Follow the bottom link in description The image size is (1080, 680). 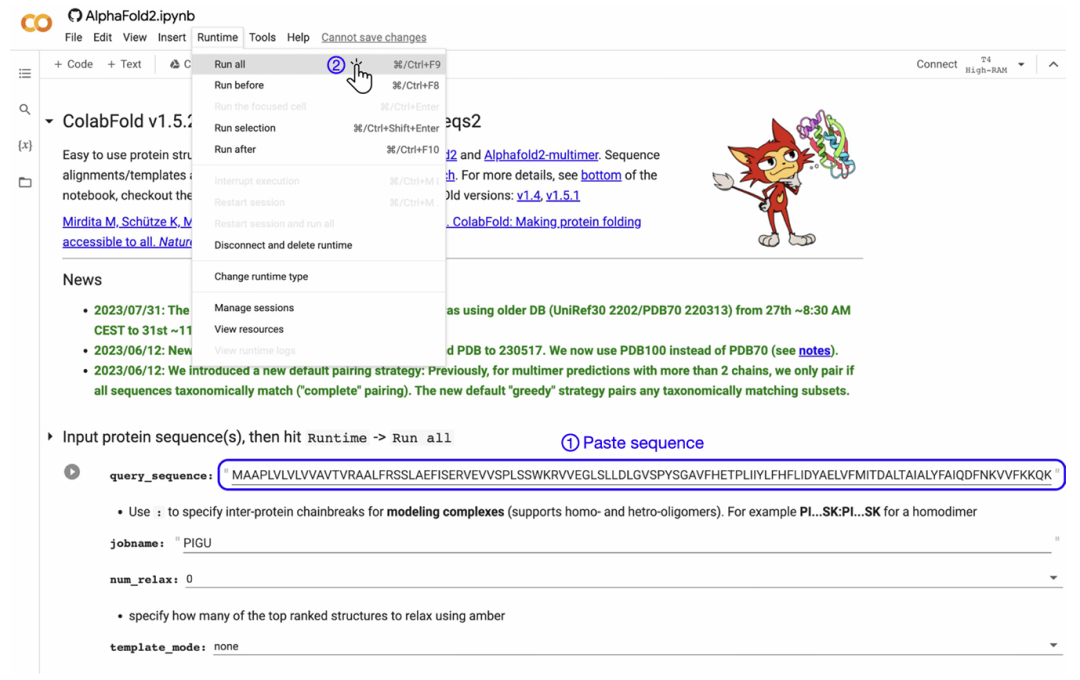(x=601, y=175)
